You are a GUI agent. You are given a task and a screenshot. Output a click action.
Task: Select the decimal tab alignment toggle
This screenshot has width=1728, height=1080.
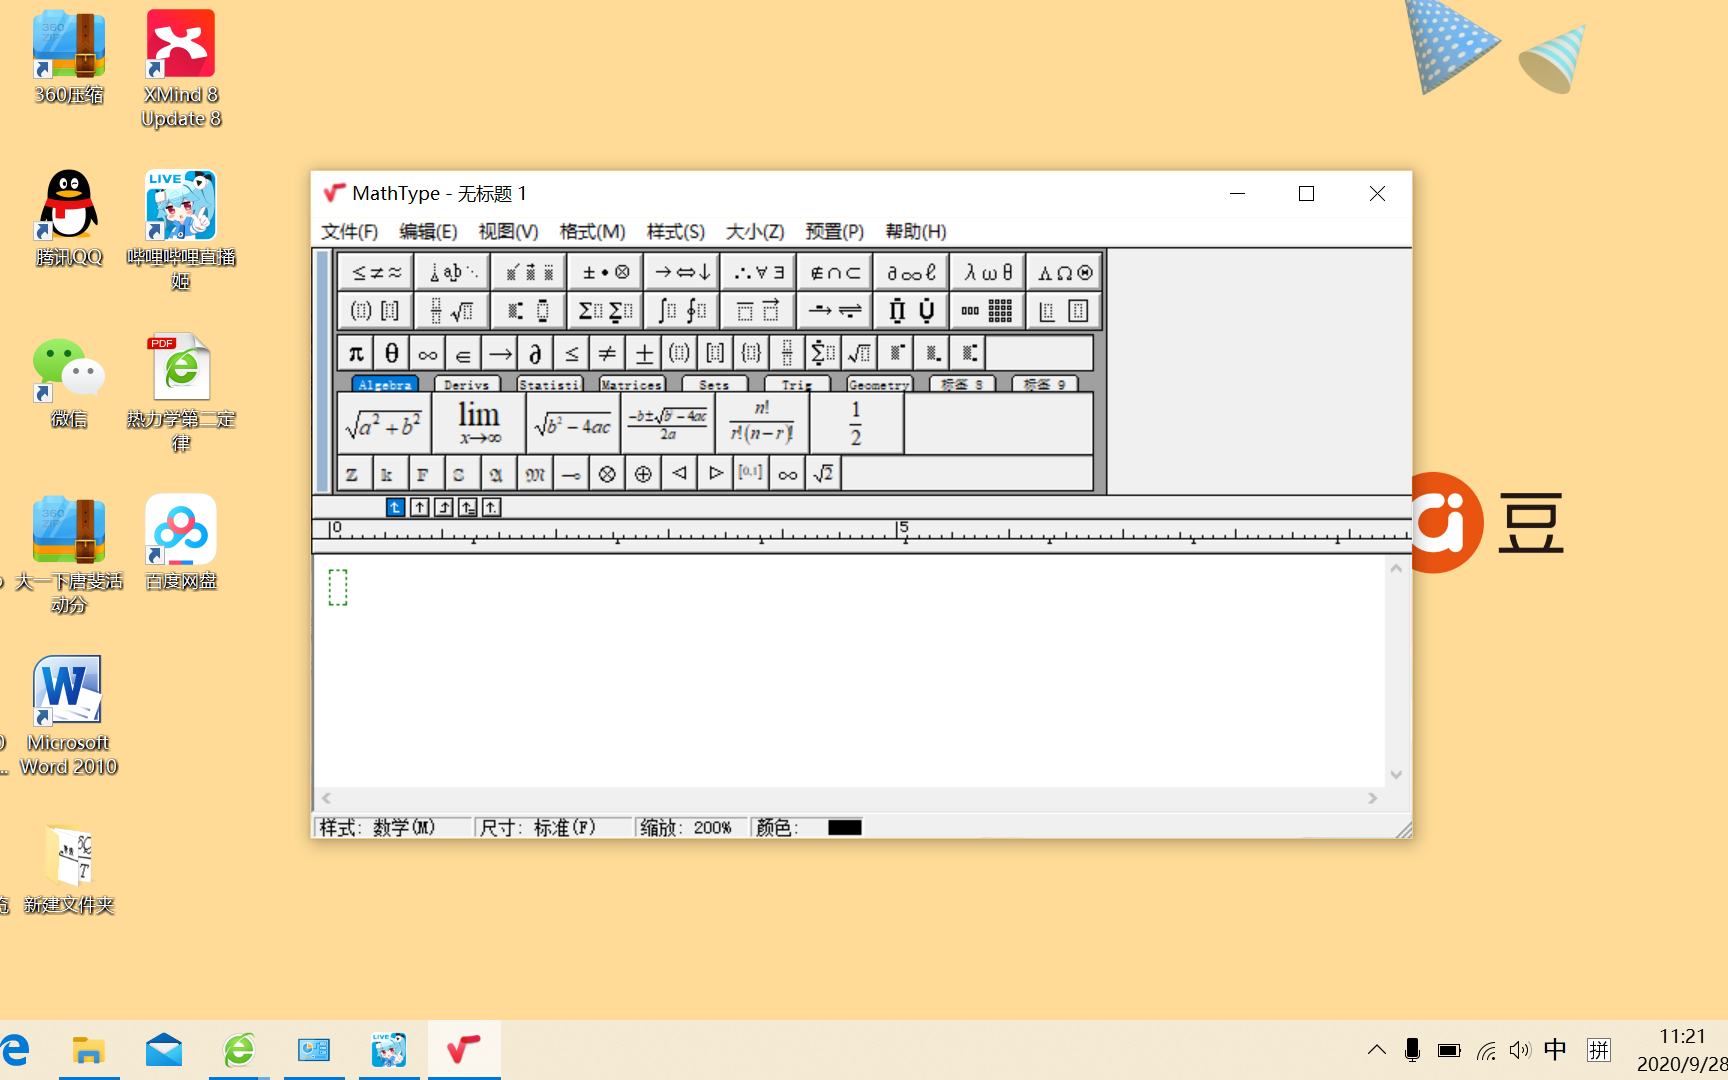[491, 507]
